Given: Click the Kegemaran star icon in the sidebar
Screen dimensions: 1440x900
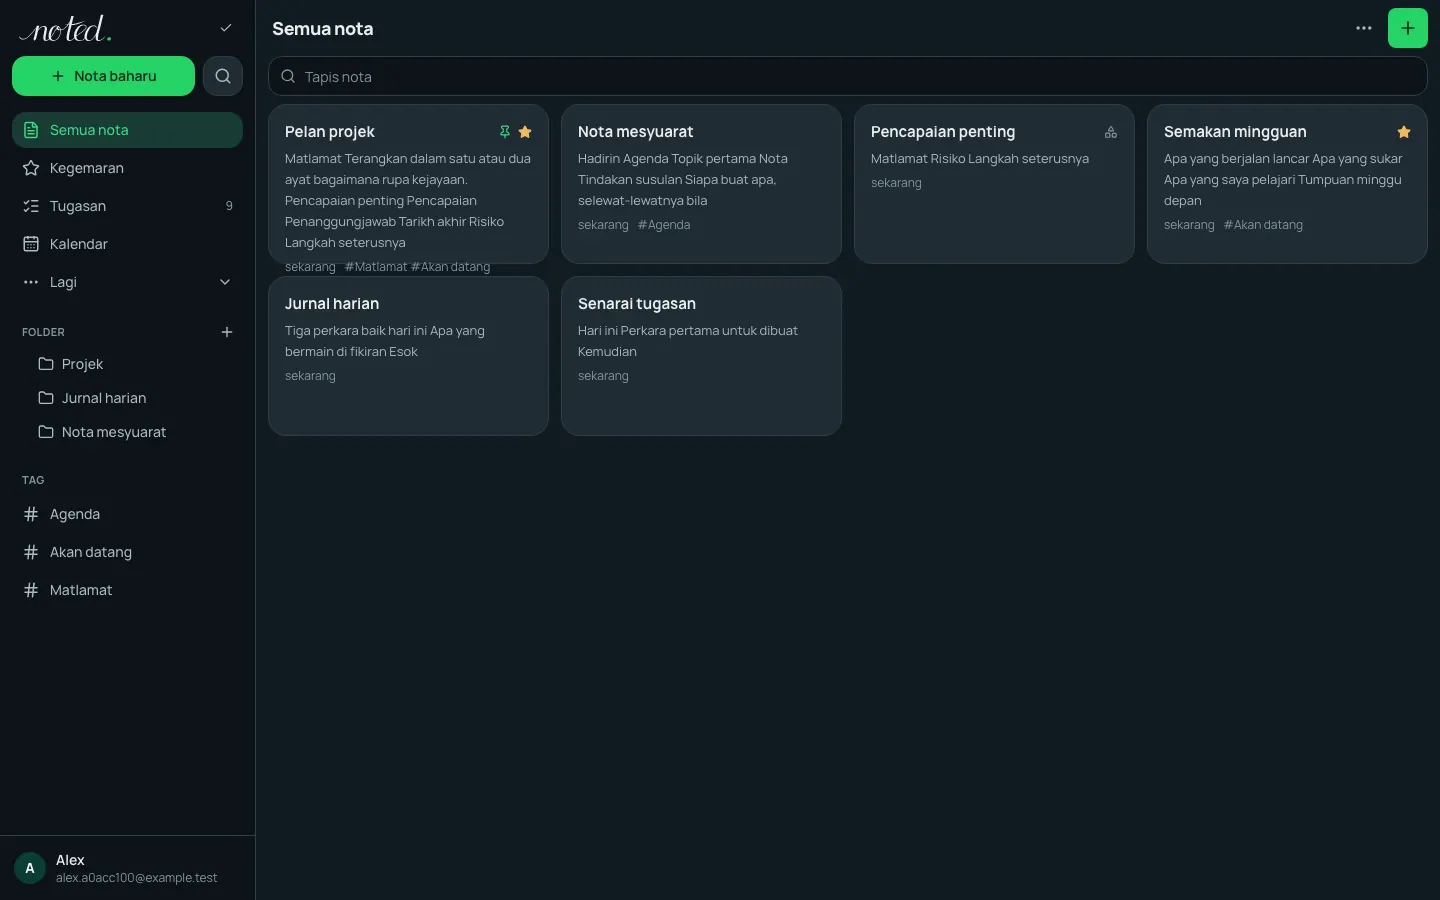Looking at the screenshot, I should (x=31, y=168).
